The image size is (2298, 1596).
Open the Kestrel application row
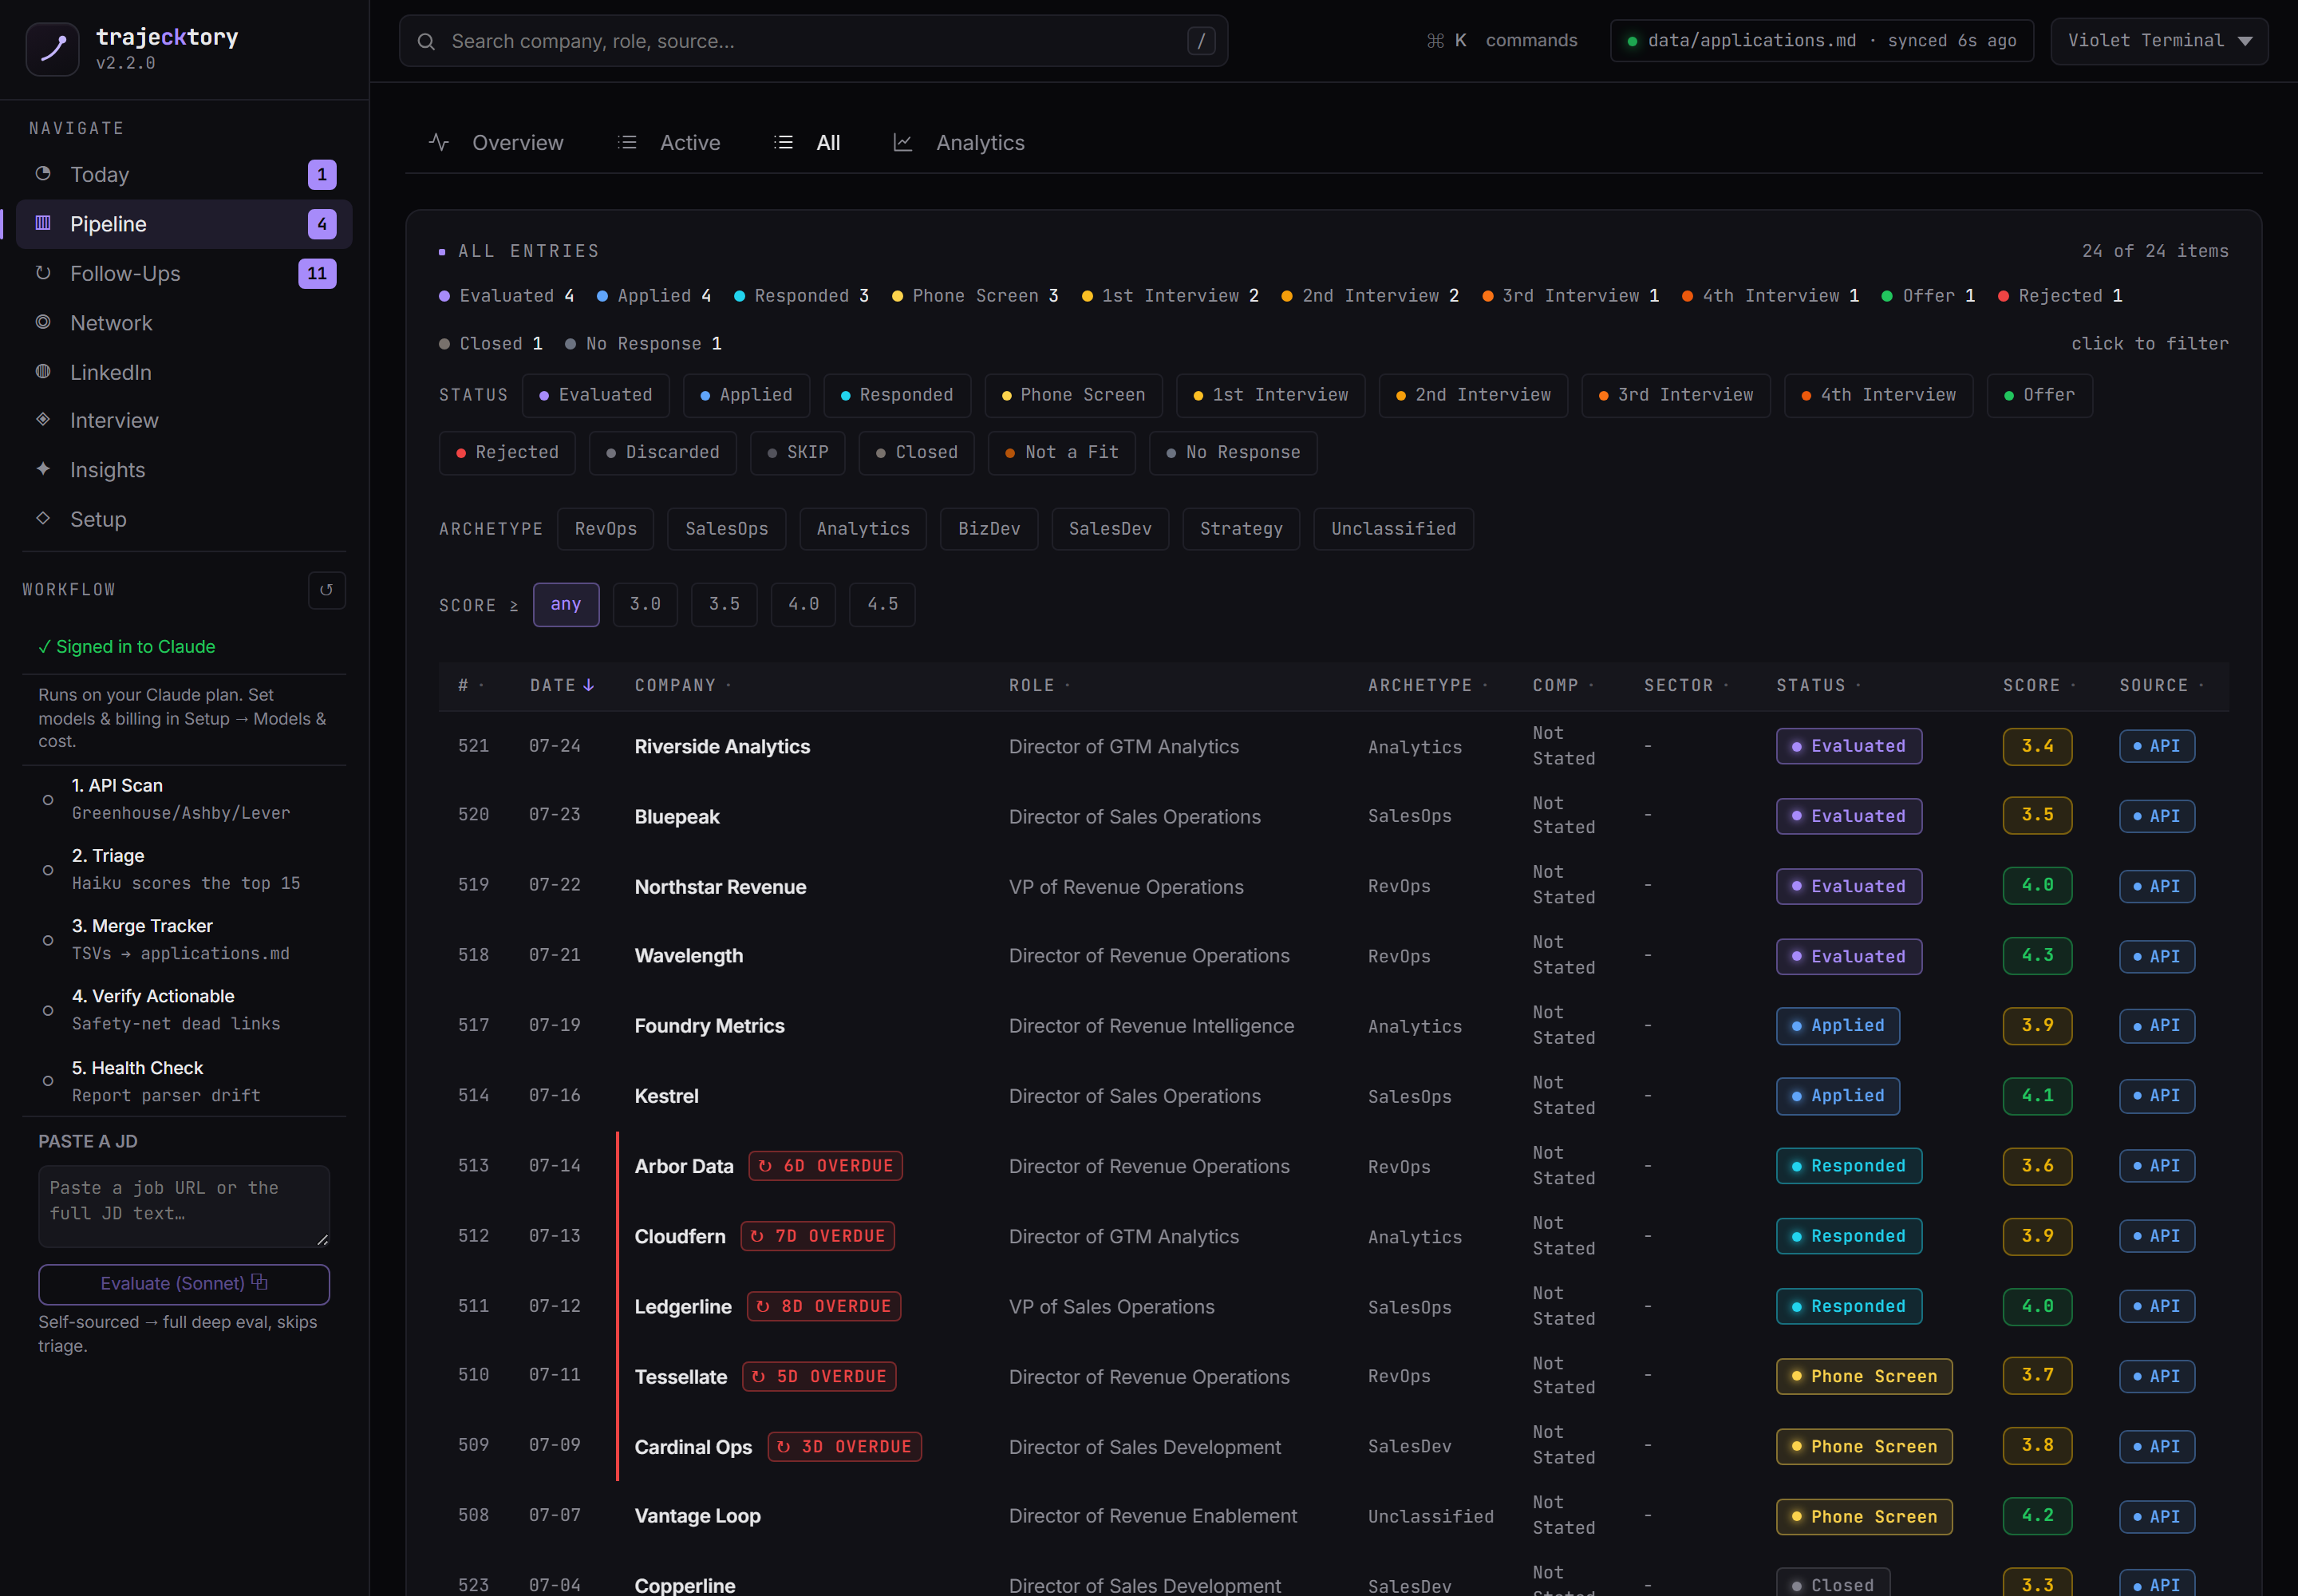click(x=1333, y=1096)
